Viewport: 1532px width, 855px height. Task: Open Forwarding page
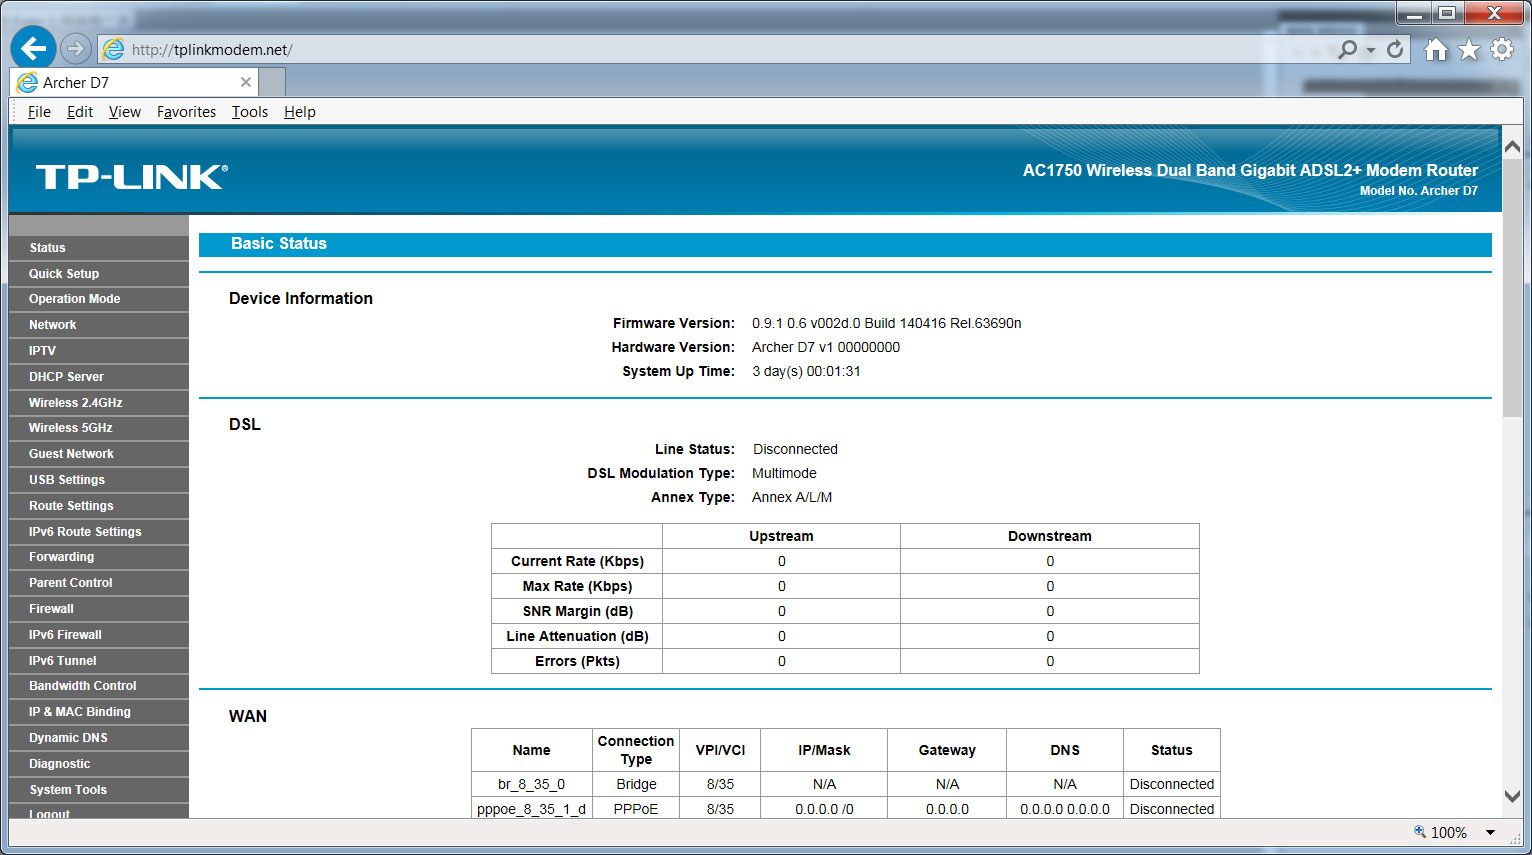pos(98,557)
